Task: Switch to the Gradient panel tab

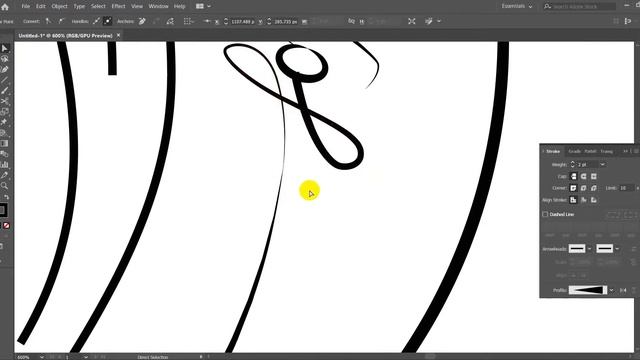Action: tap(575, 151)
